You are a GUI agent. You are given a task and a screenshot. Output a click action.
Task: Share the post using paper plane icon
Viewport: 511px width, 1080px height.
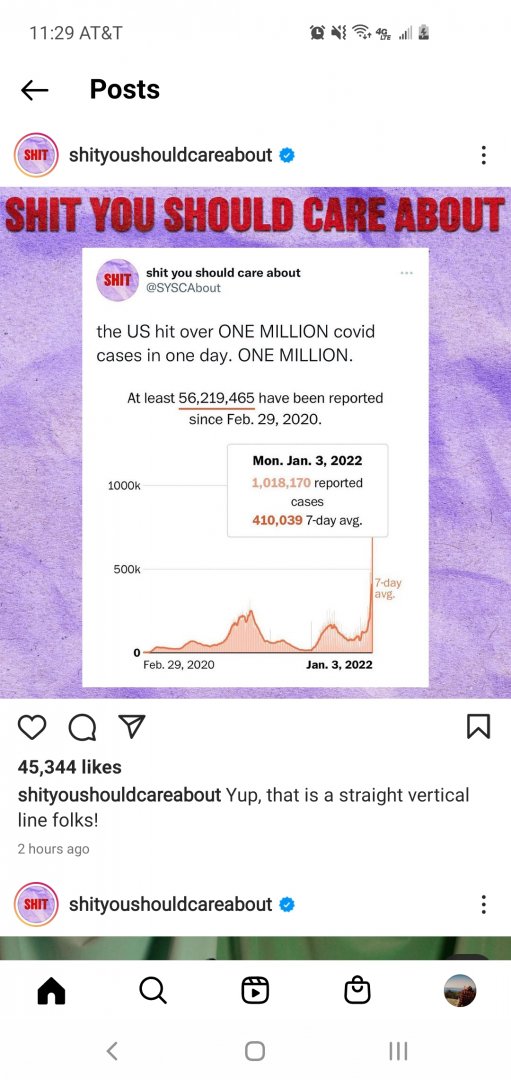tap(132, 727)
